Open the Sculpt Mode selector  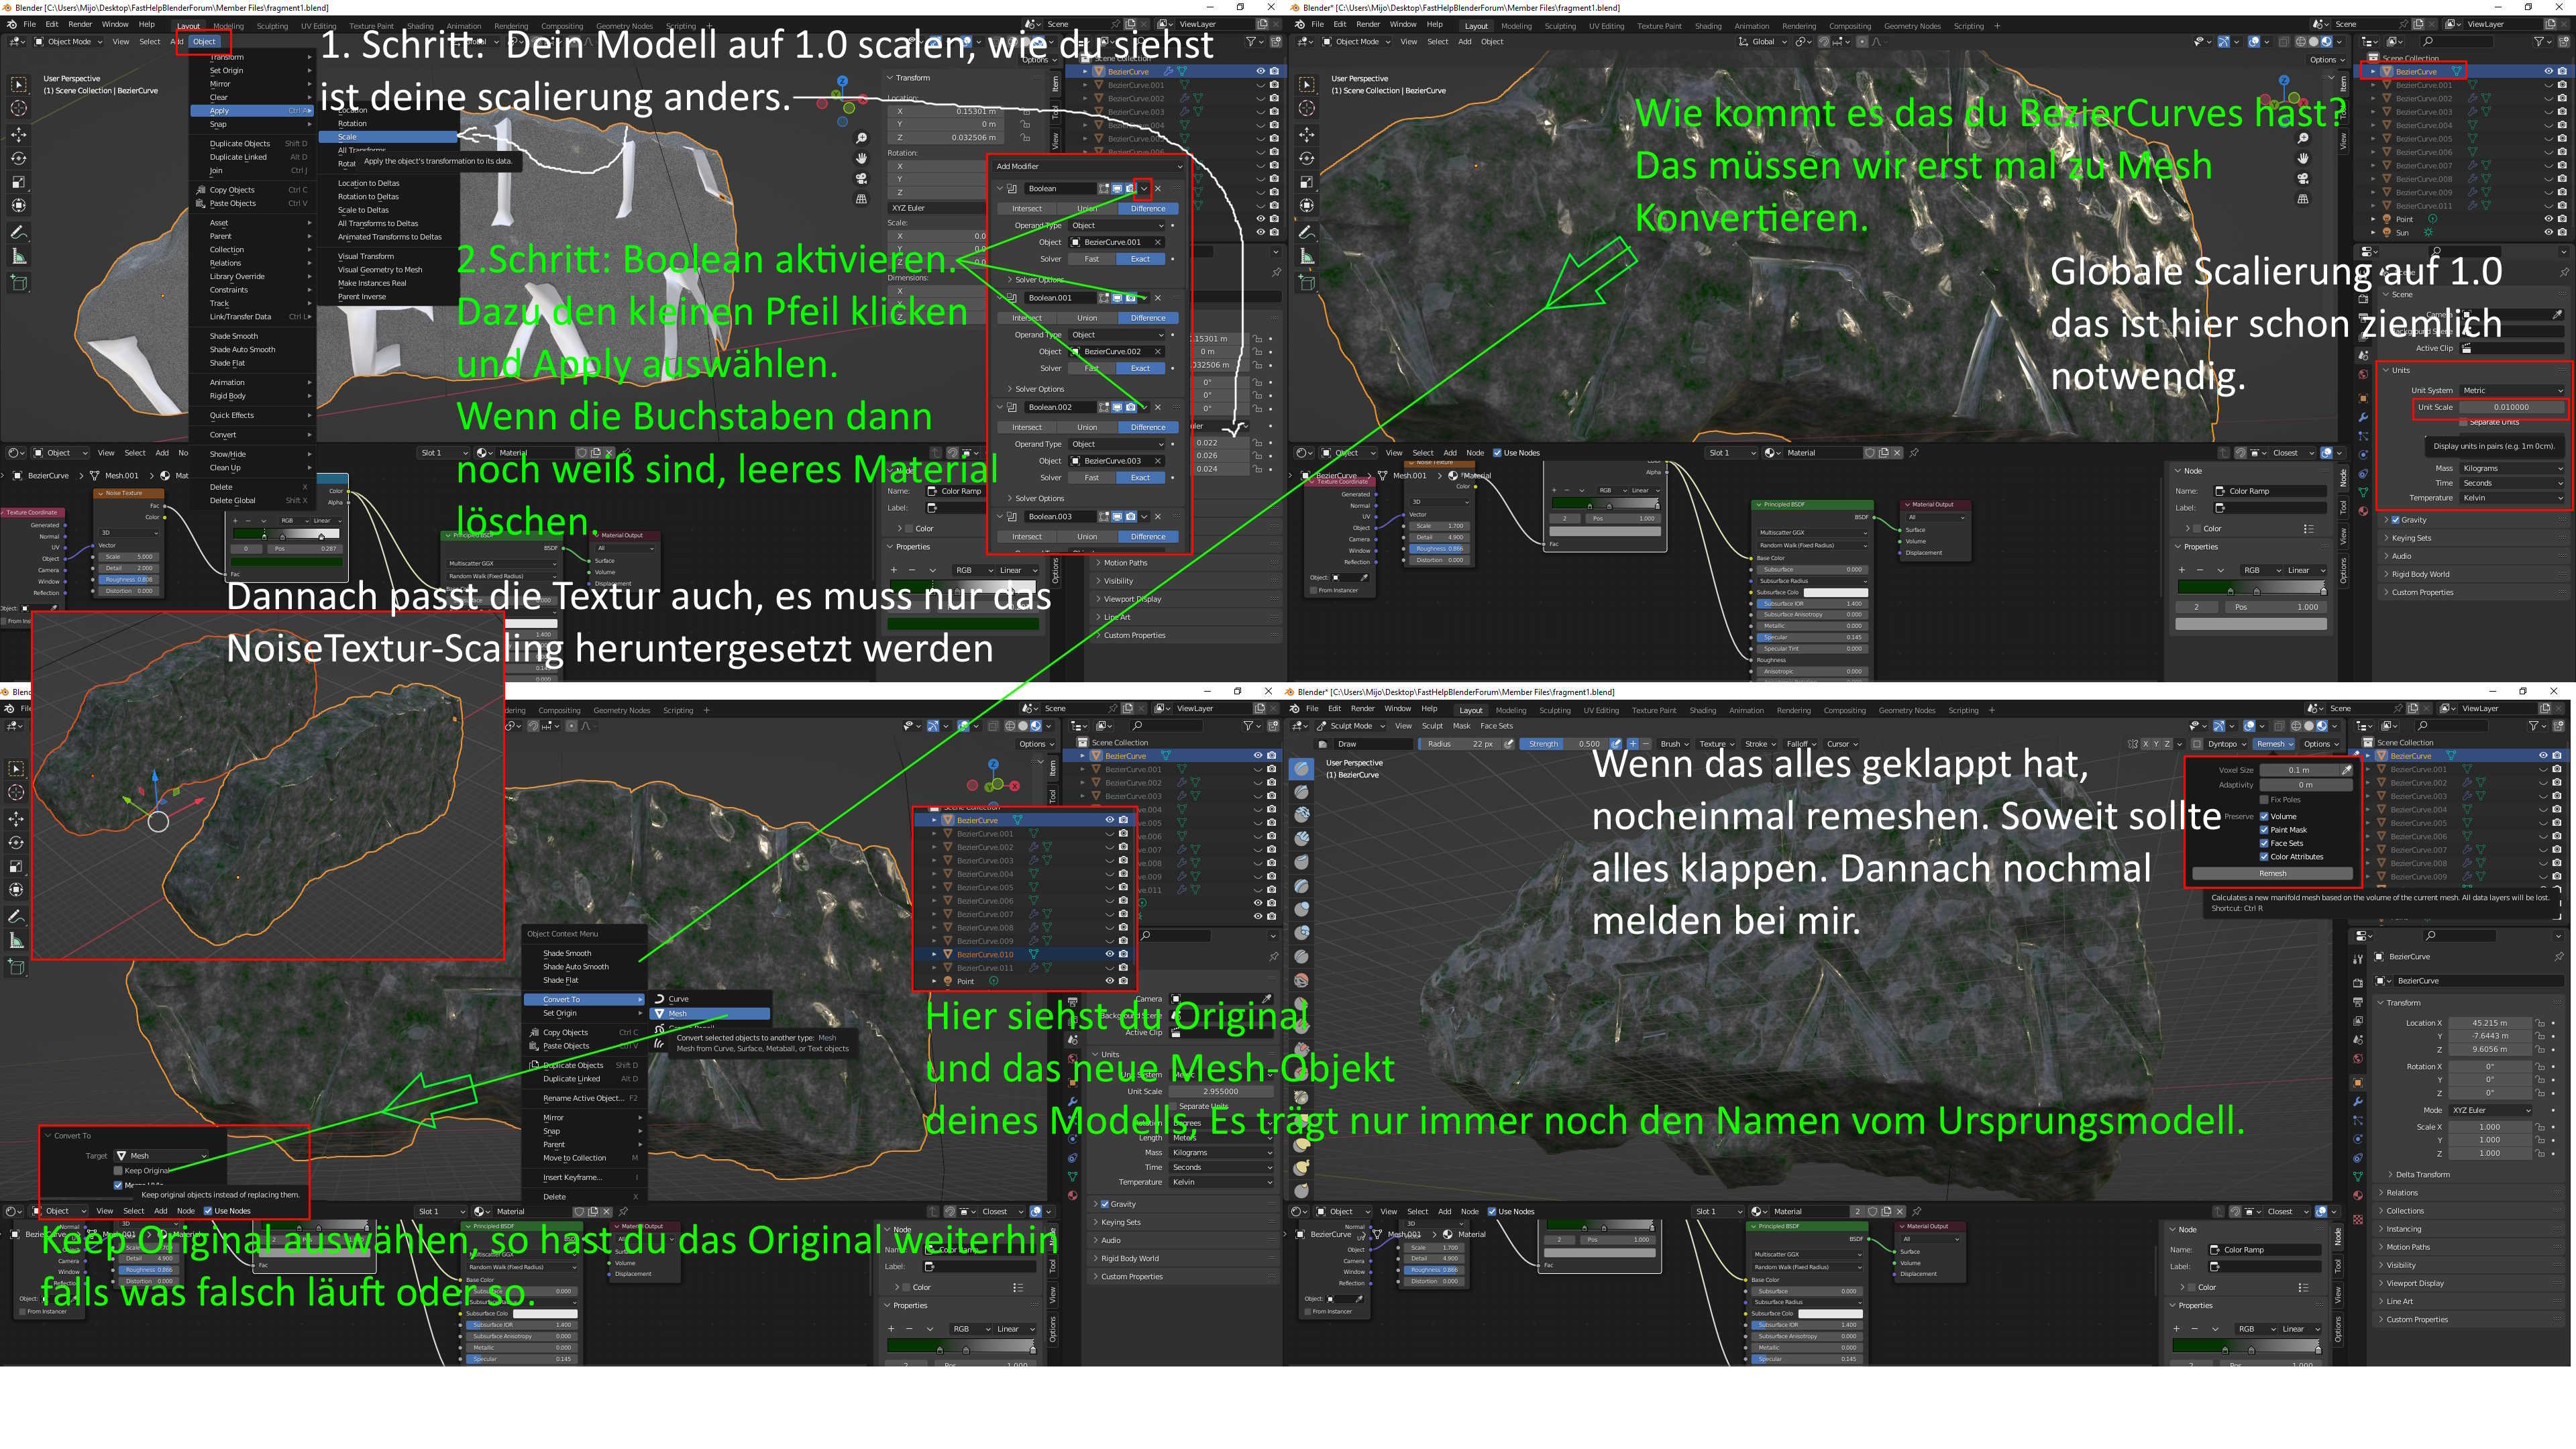pos(1351,726)
